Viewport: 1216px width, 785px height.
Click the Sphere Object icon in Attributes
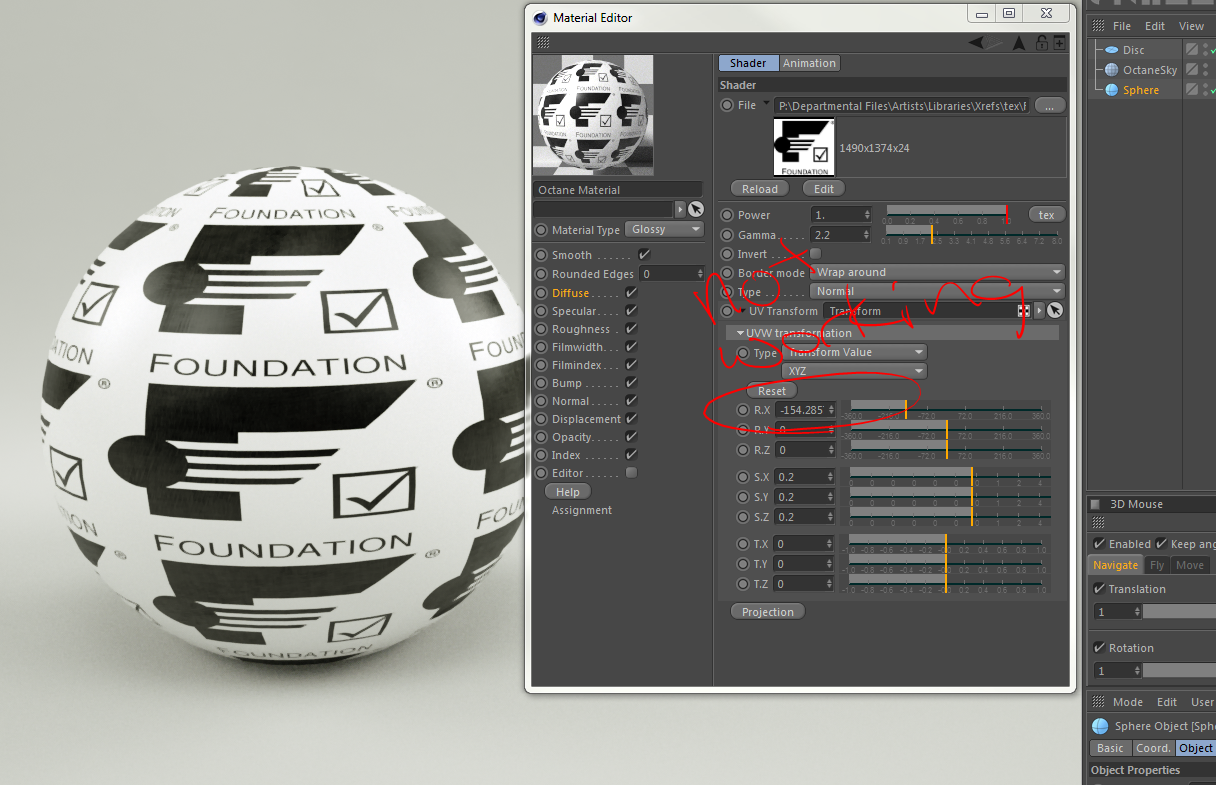click(x=1100, y=726)
